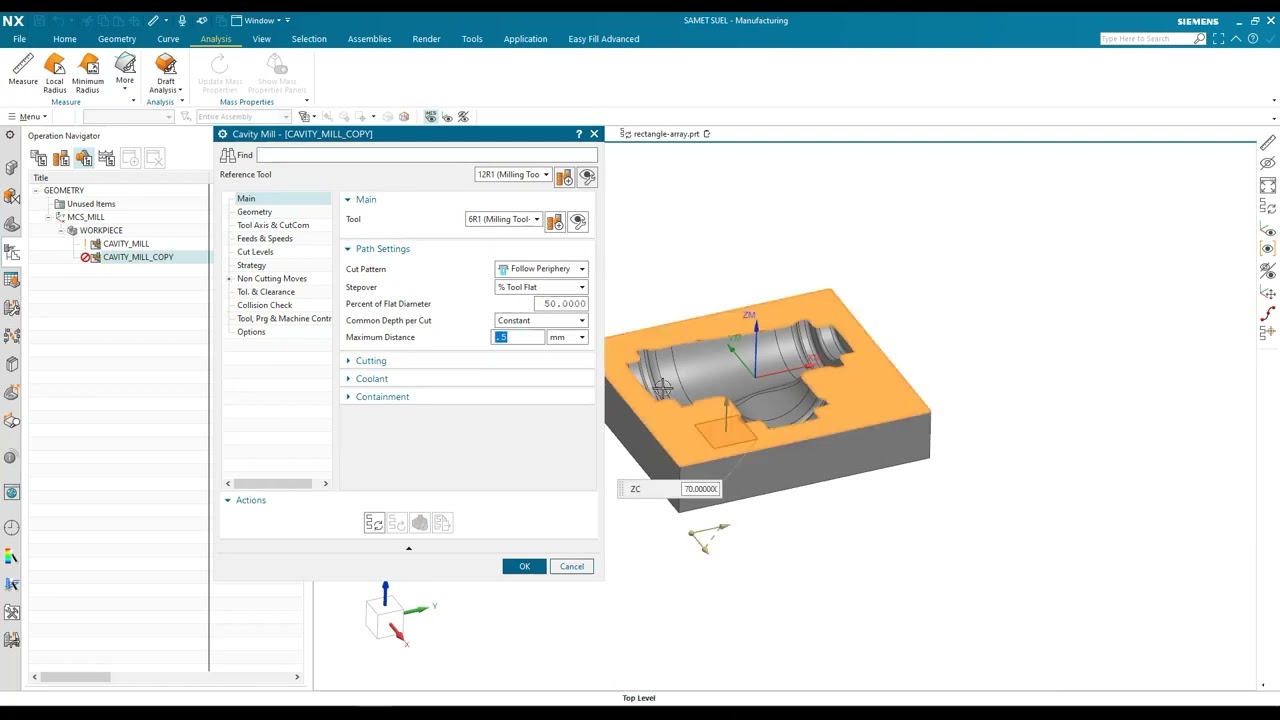The height and width of the screenshot is (720, 1280).
Task: Collapse the GEOMETRY tree node
Action: tap(36, 191)
